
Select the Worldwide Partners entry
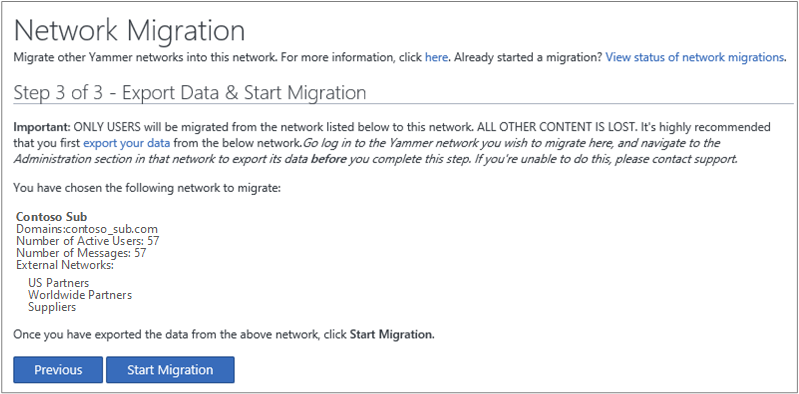pos(80,295)
